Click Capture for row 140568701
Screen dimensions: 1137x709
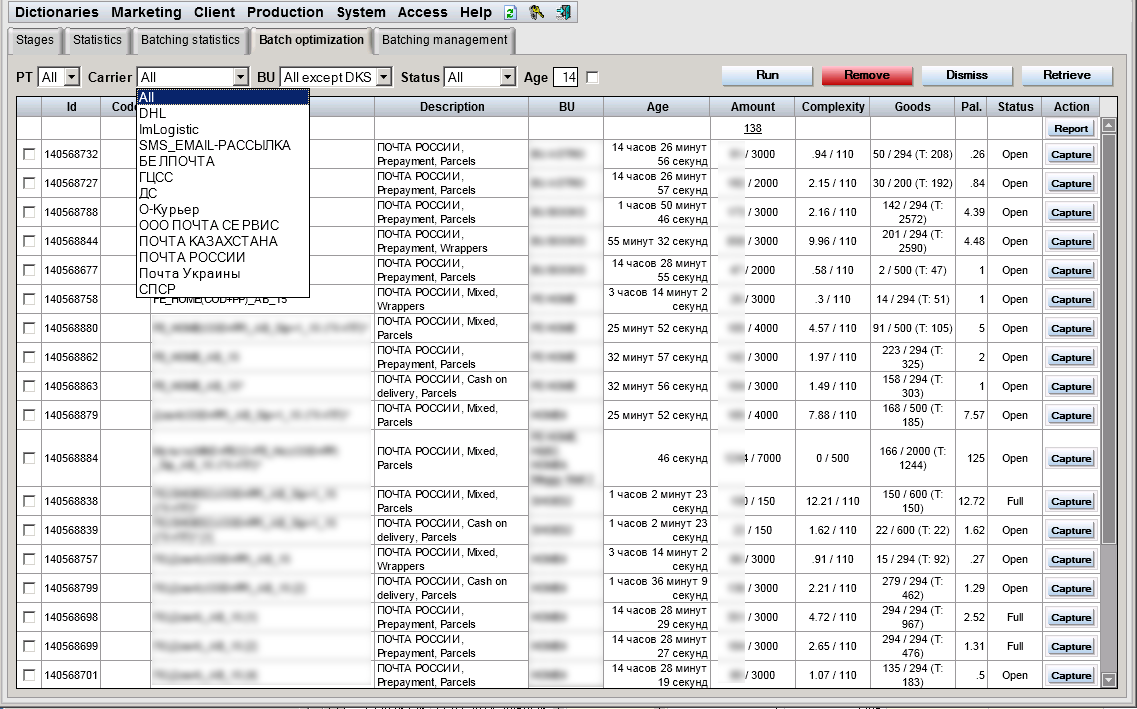(1071, 675)
